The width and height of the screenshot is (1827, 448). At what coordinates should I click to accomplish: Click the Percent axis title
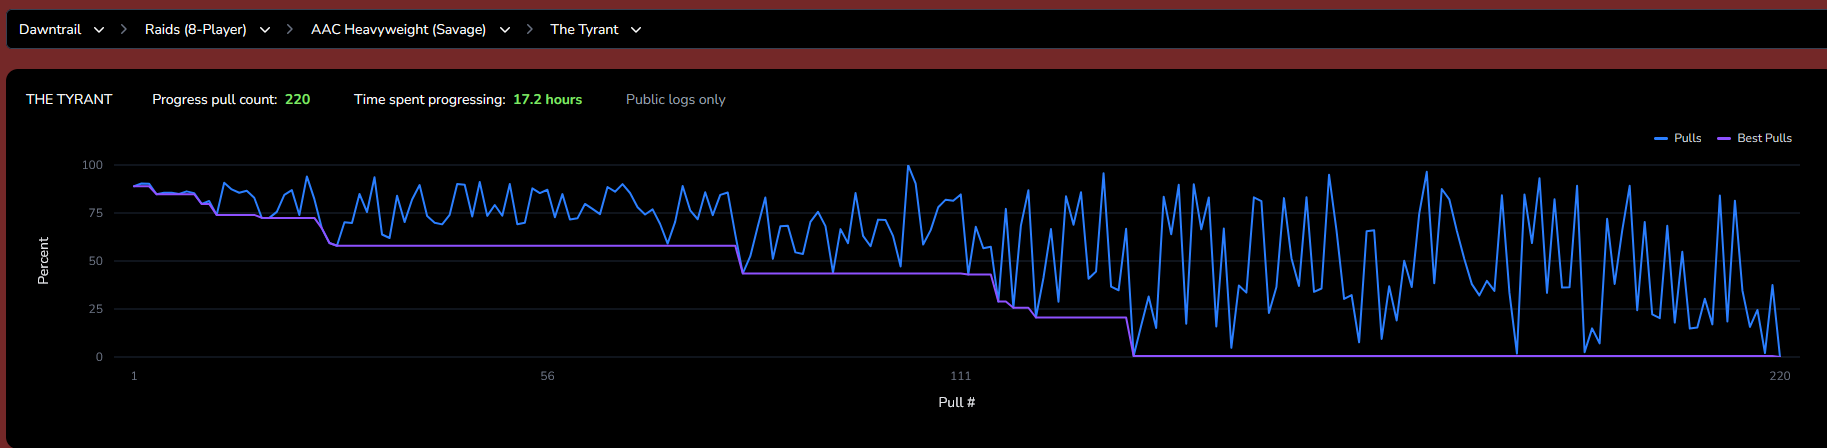point(43,261)
